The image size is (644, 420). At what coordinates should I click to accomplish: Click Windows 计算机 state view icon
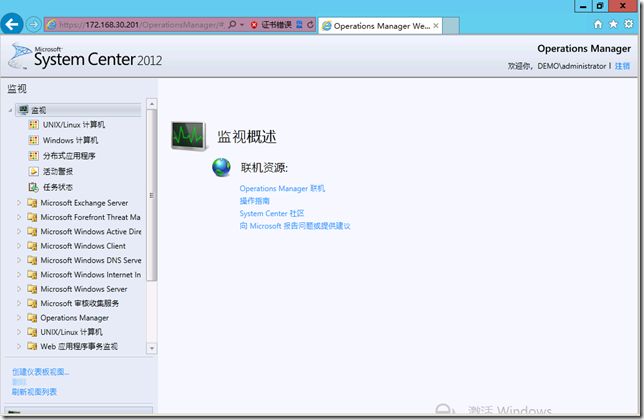[x=34, y=140]
